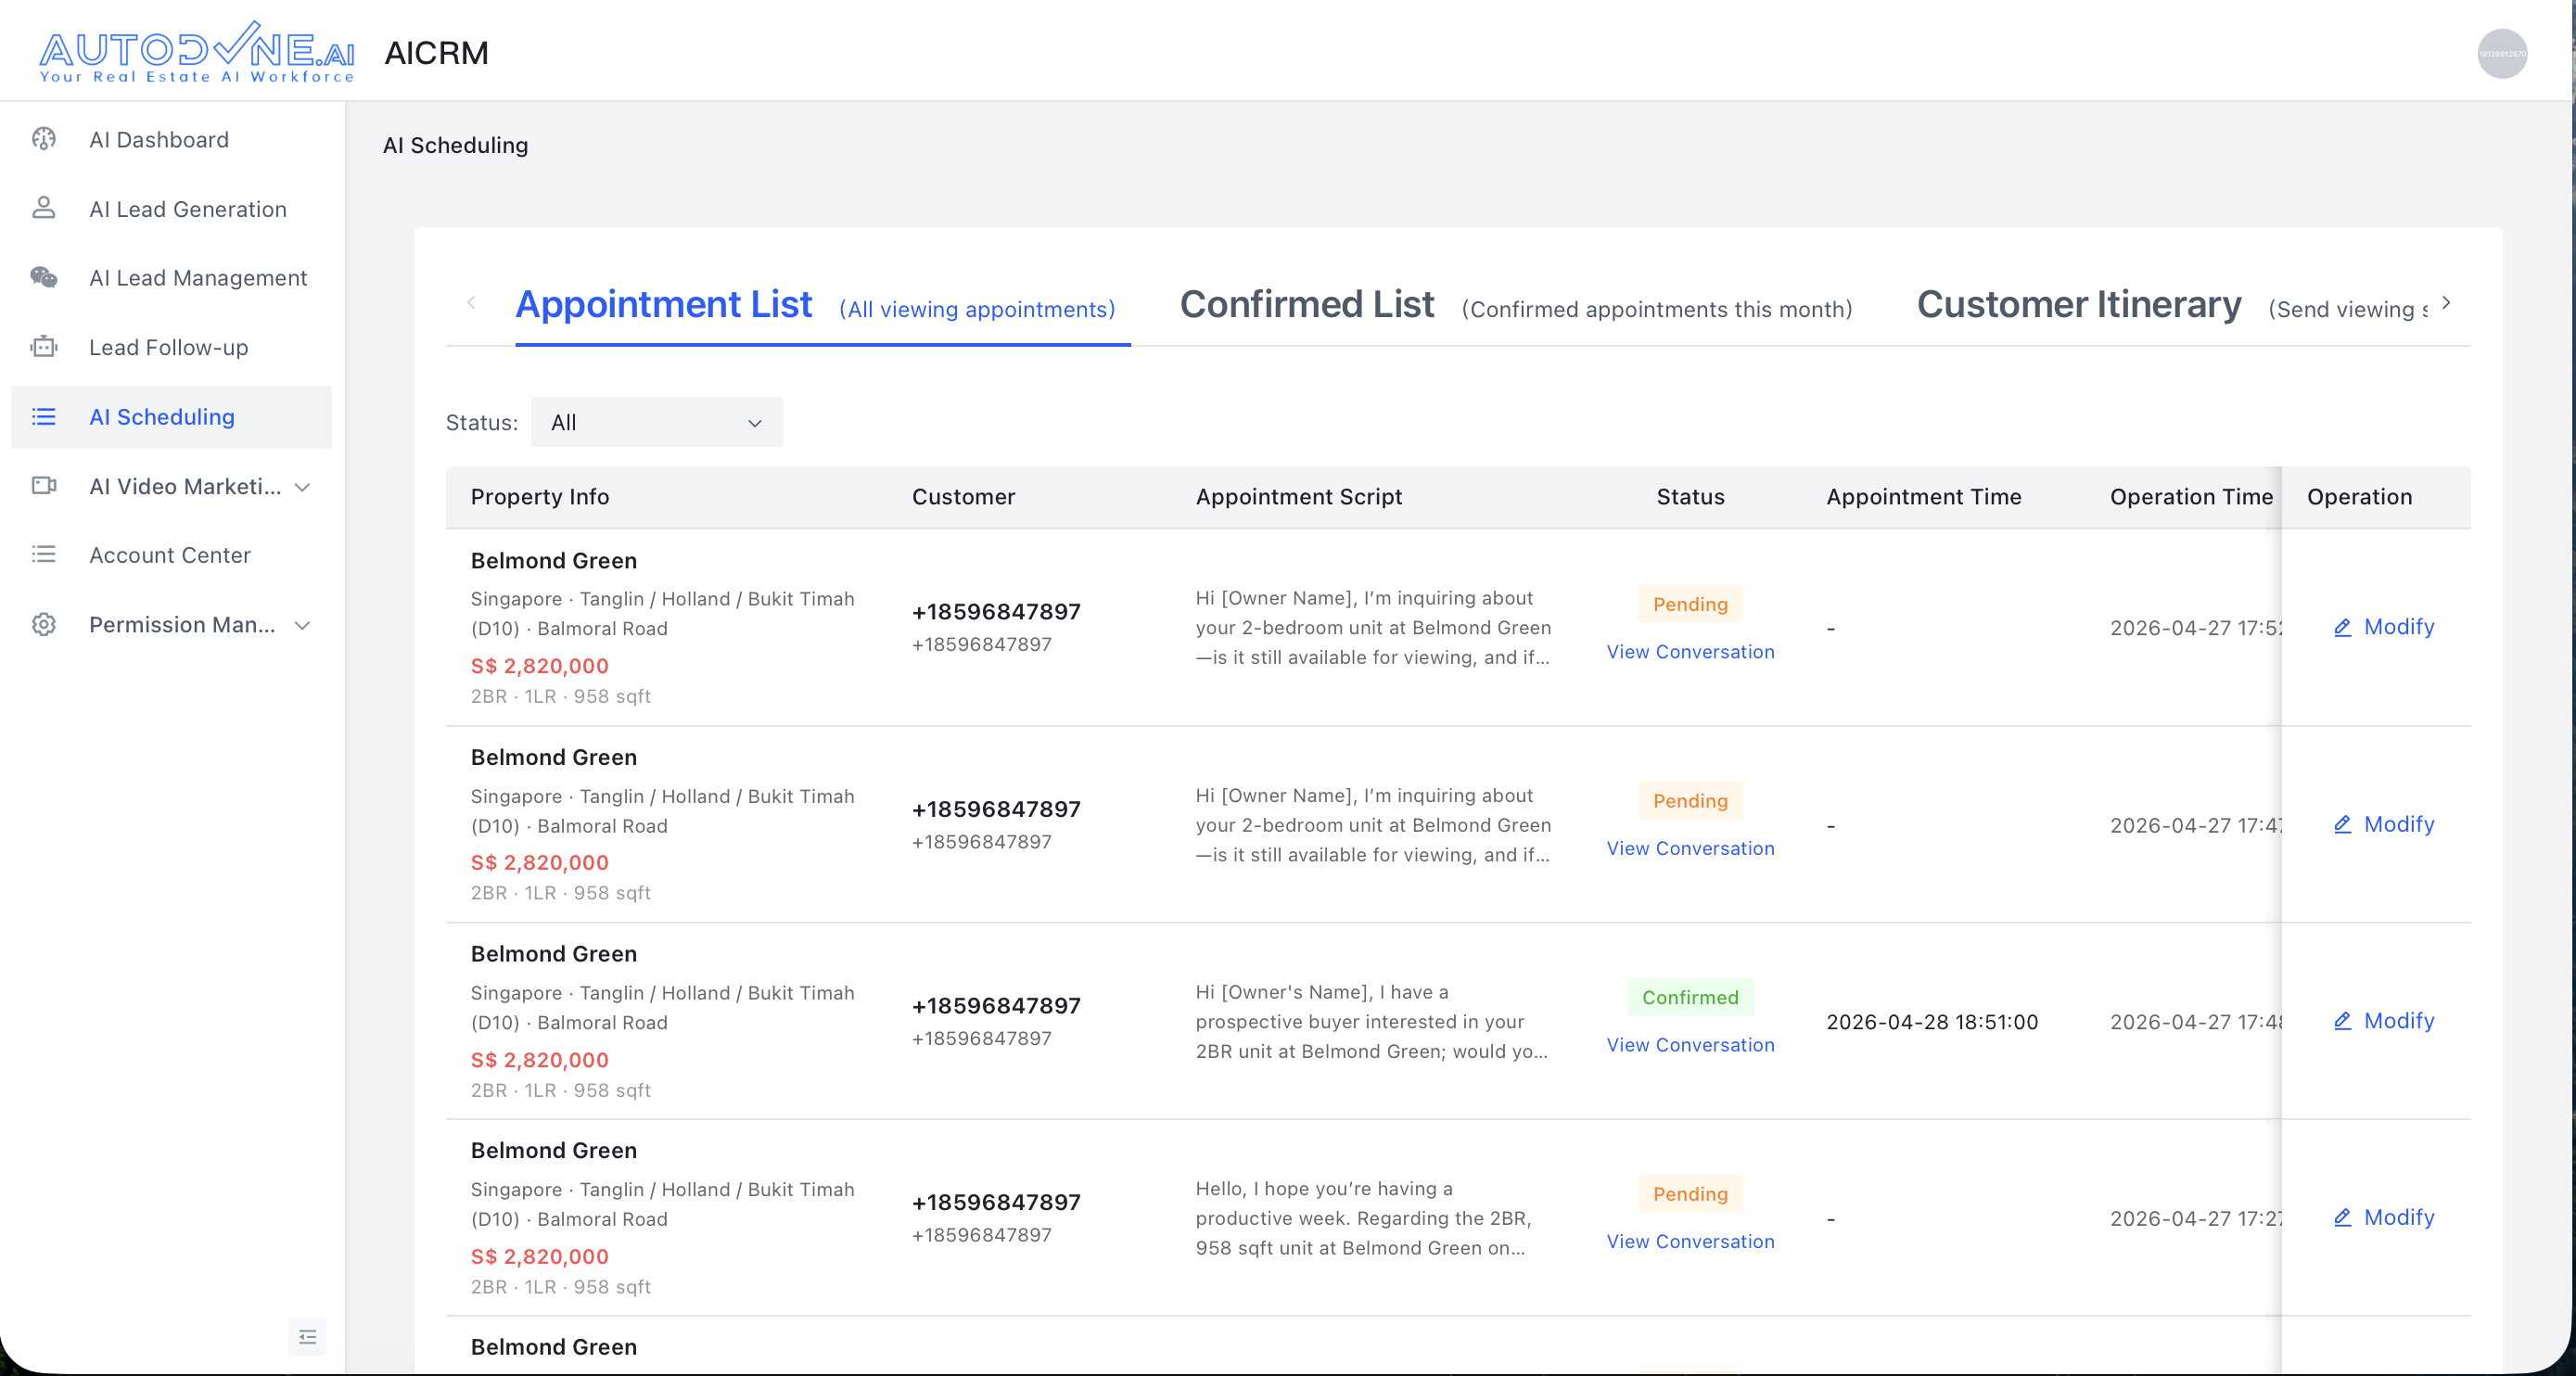Image resolution: width=2576 pixels, height=1376 pixels.
Task: Collapse the sidebar with the fold icon
Action: point(307,1337)
